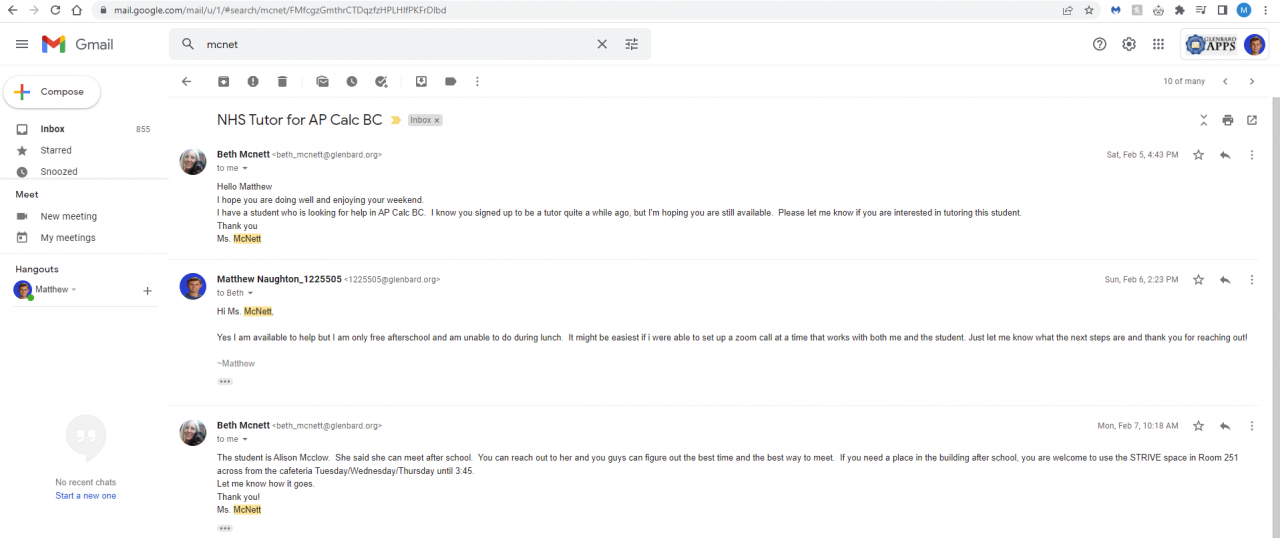
Task: Click the 'Start a new one' chat link
Action: (85, 496)
